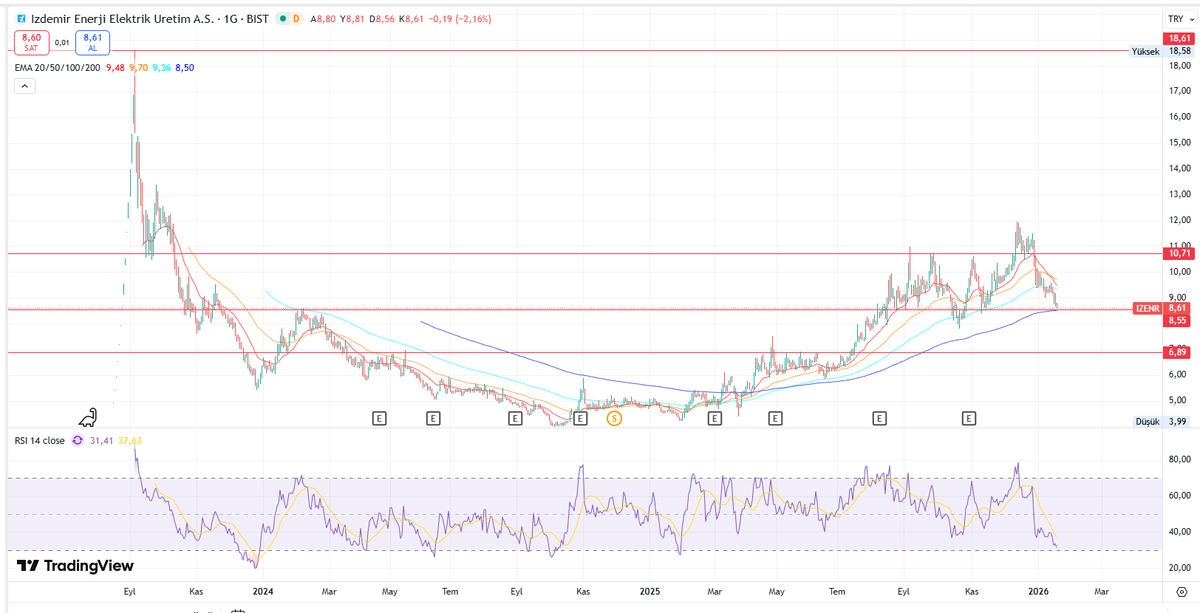Click the green market status dot
Viewport: 1200px width, 613px height.
pyautogui.click(x=283, y=18)
